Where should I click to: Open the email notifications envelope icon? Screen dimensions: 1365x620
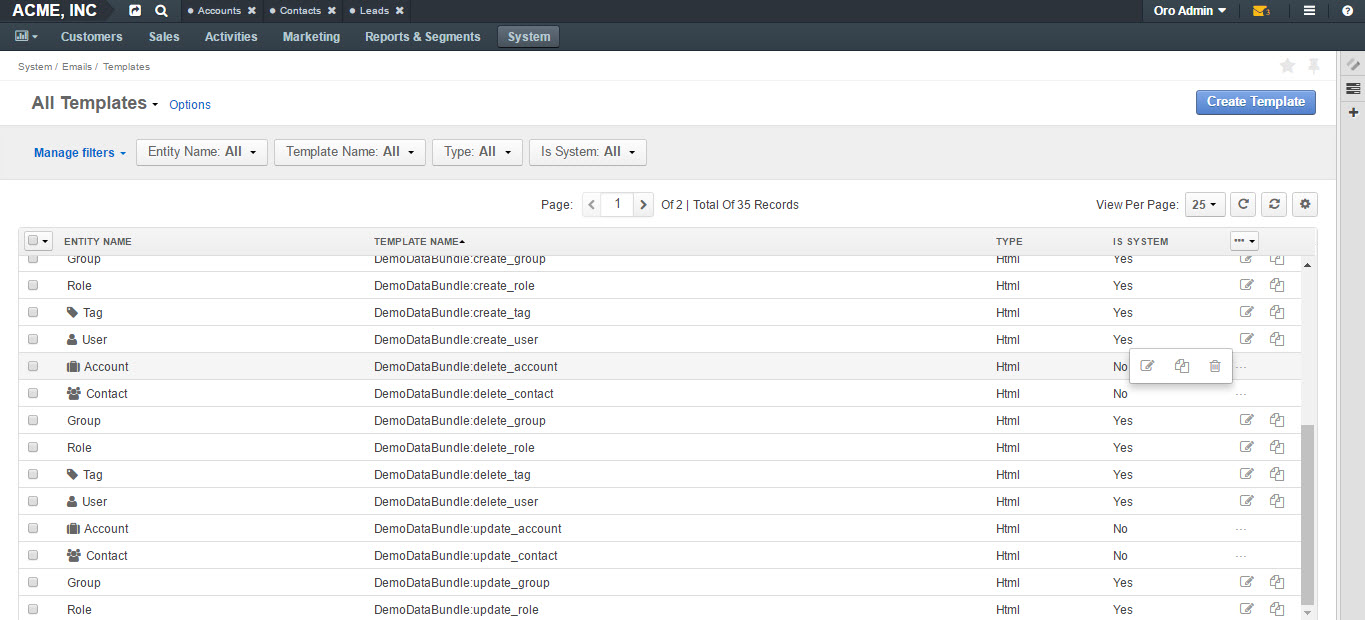click(x=1260, y=11)
